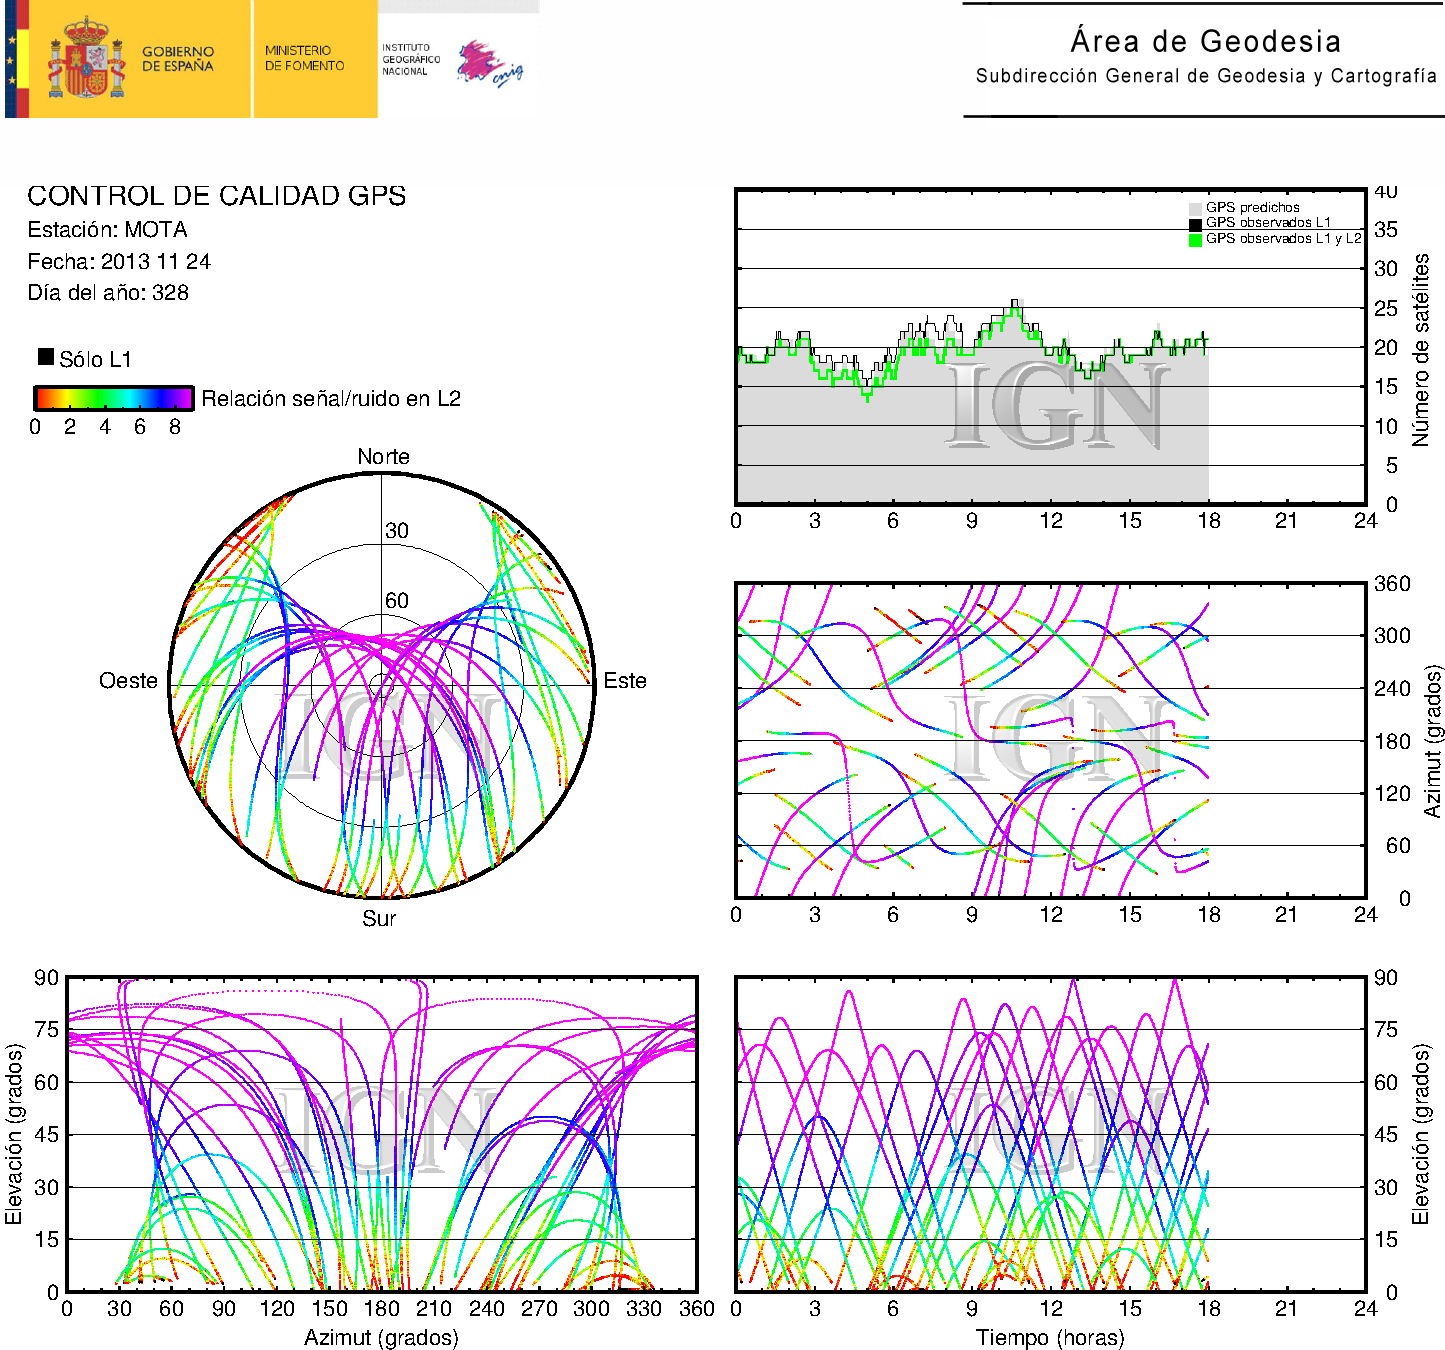The width and height of the screenshot is (1445, 1350).
Task: Click the Área de Geodesia heading
Action: [1205, 42]
